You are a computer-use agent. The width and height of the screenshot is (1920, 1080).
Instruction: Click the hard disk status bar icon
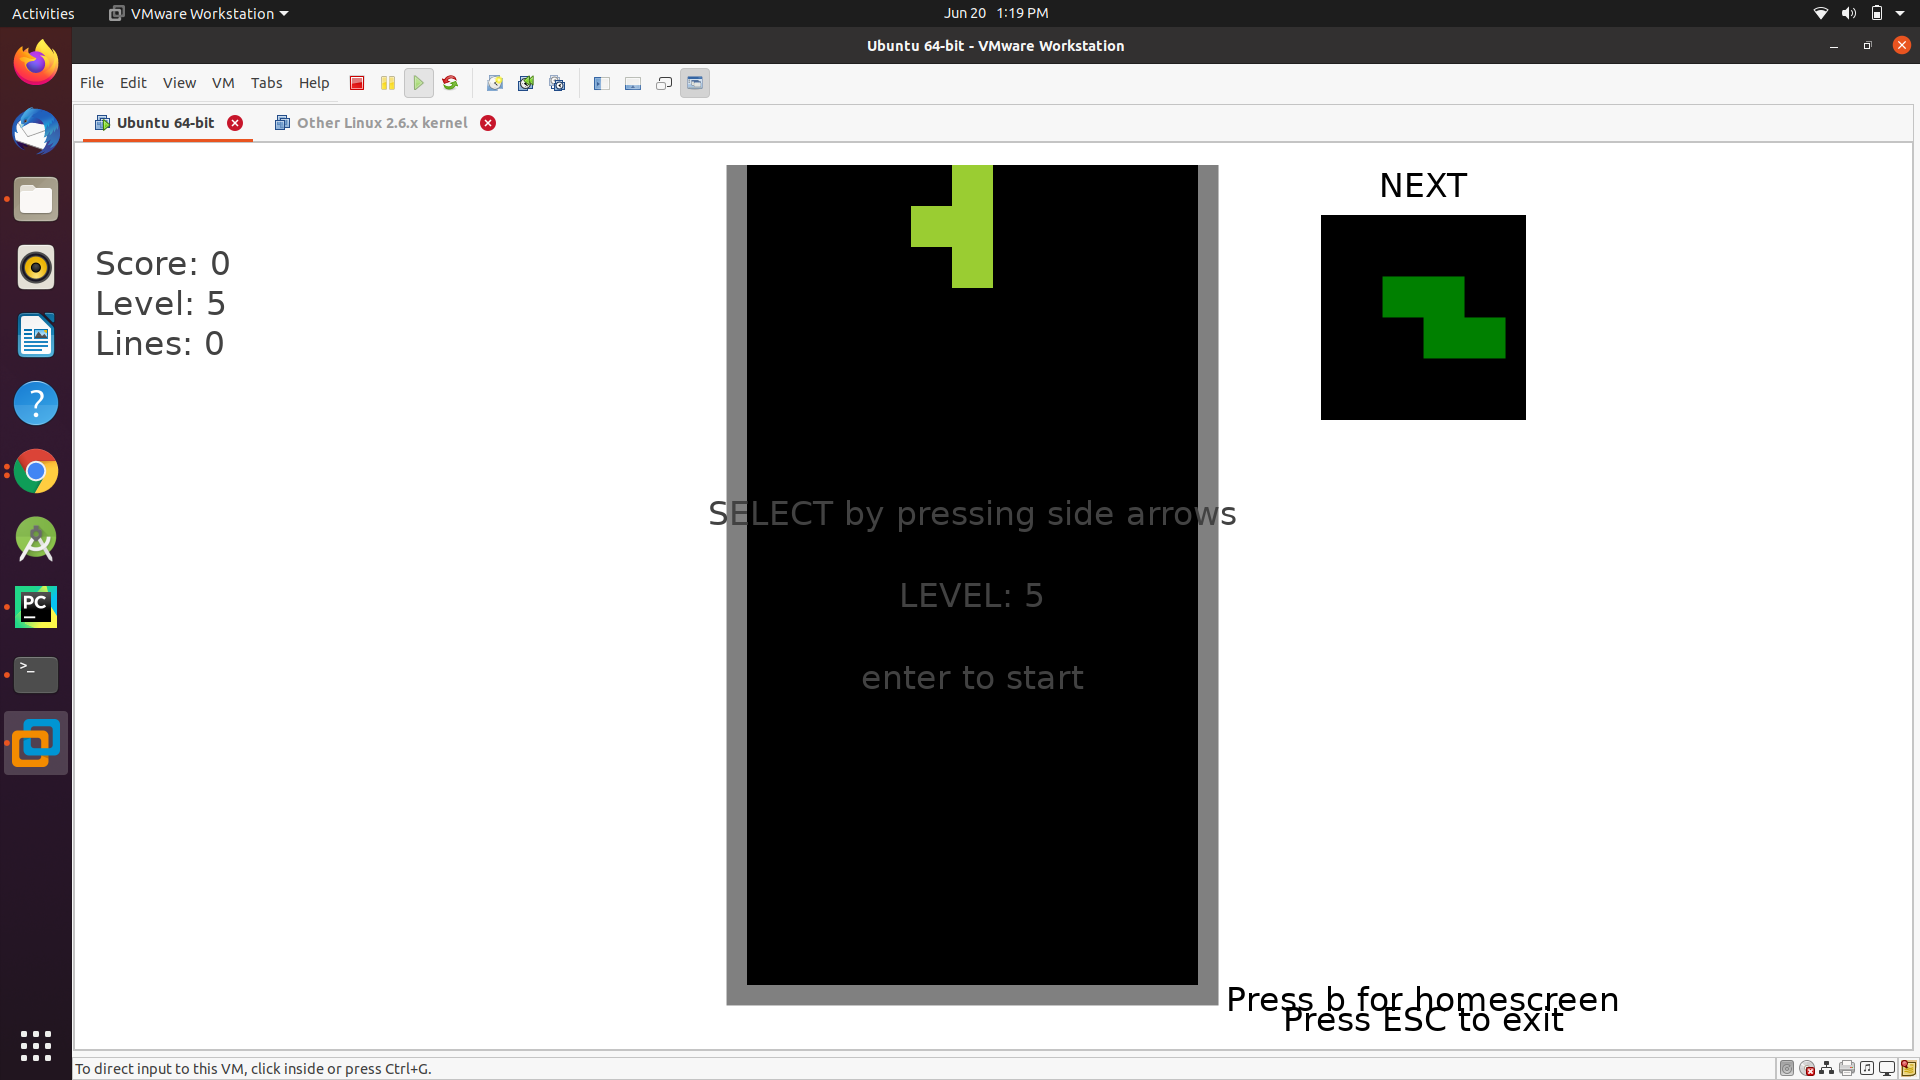[x=1787, y=1068]
